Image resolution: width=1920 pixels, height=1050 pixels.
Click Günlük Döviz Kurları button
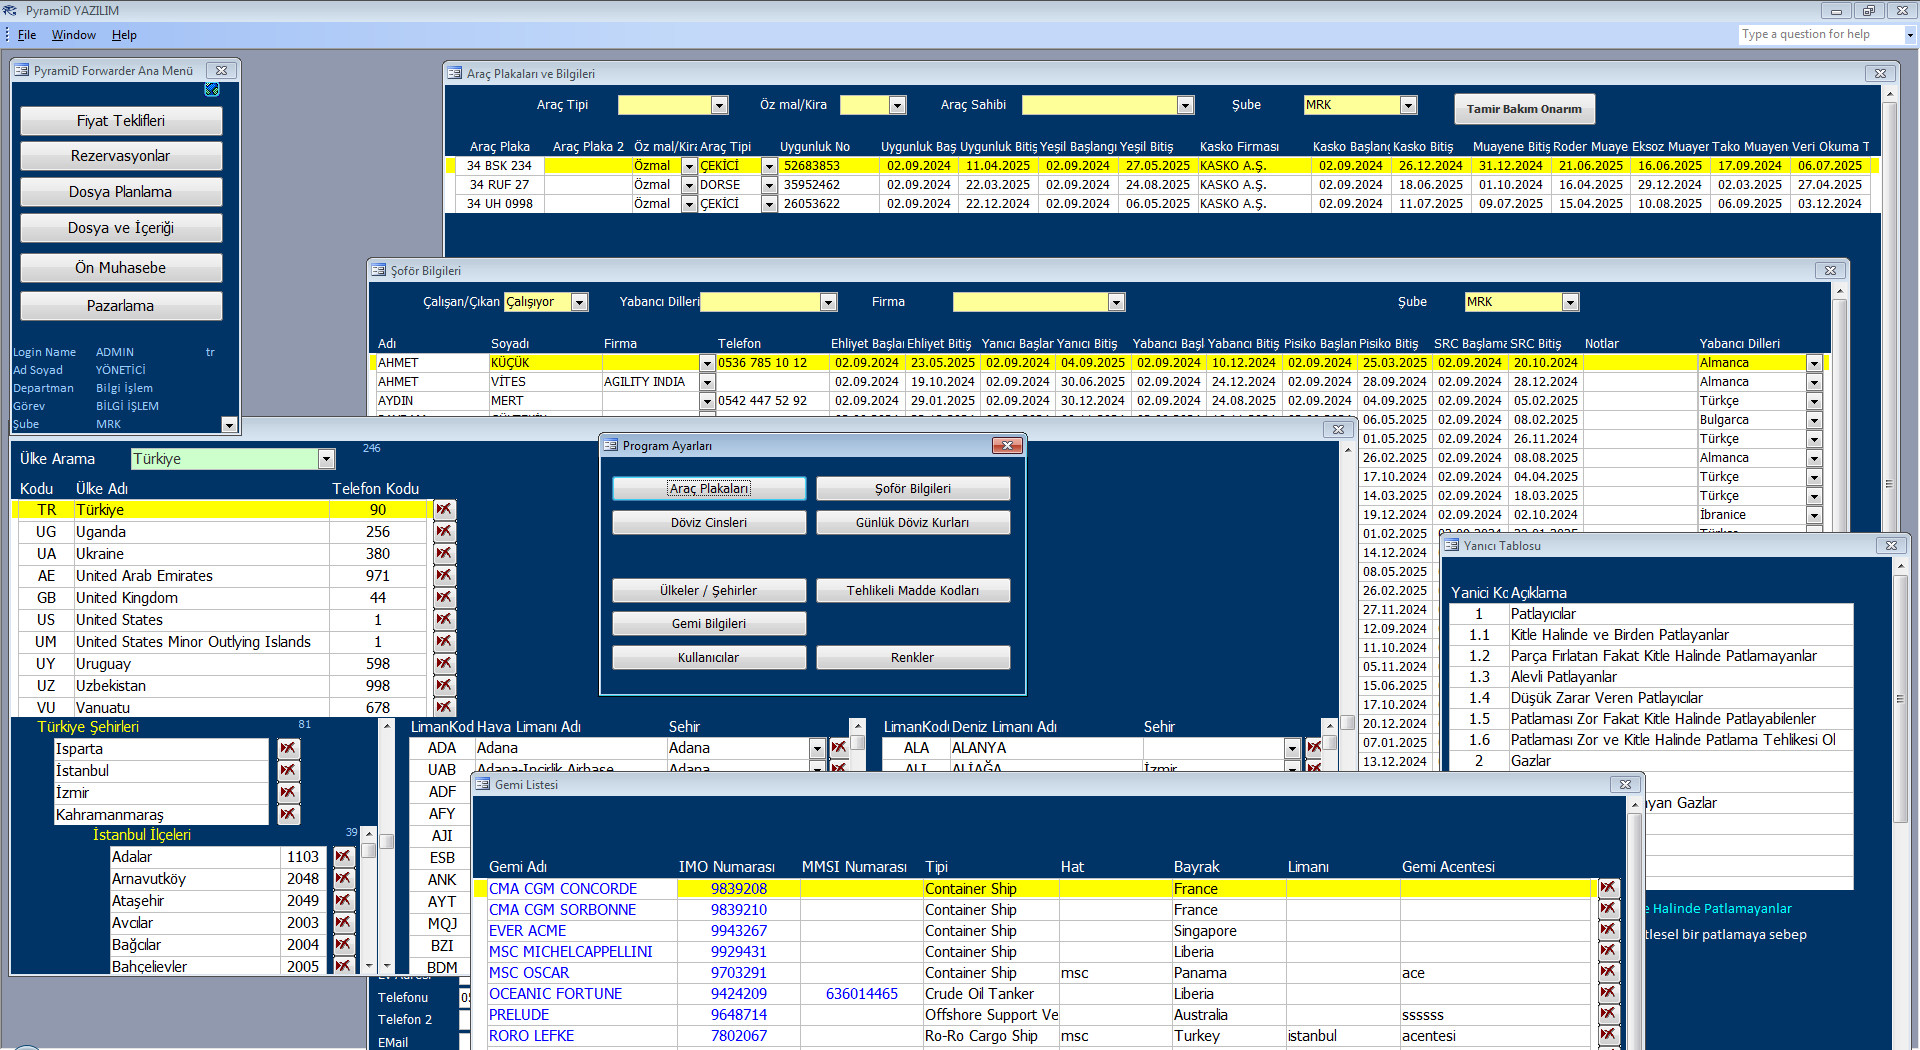(x=913, y=523)
